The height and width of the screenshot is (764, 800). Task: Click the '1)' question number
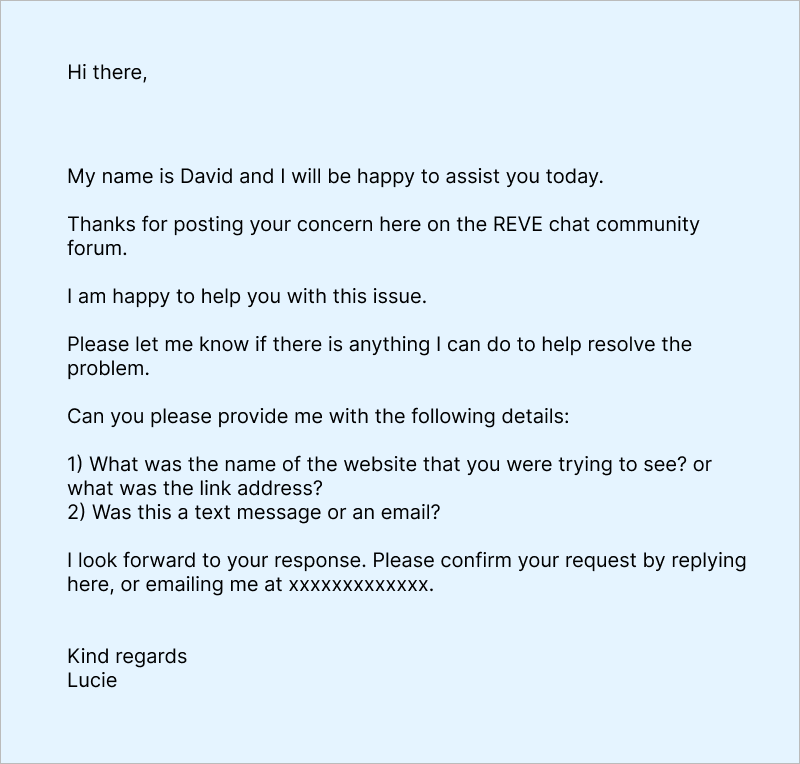77,465
